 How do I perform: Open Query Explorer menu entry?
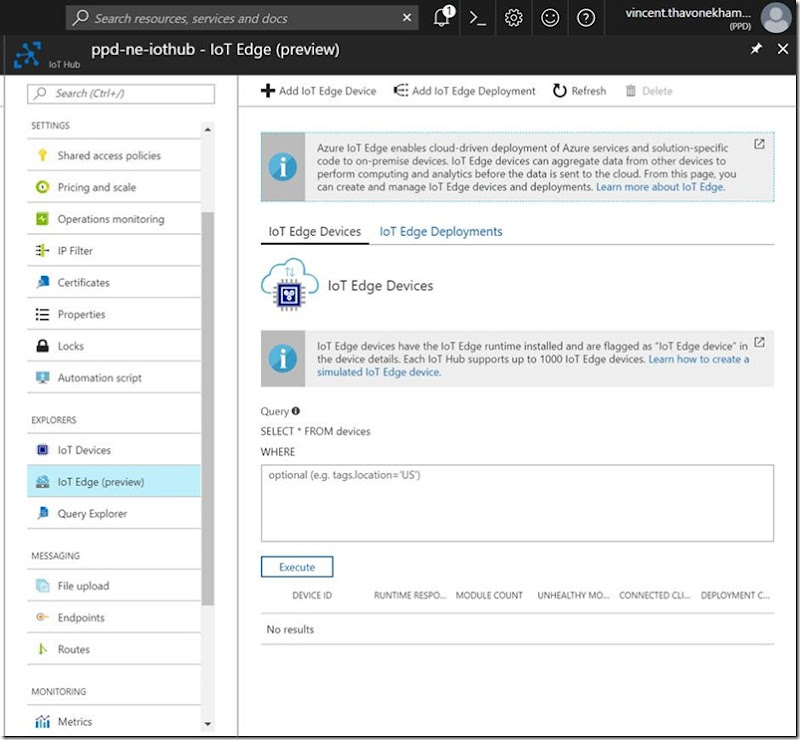pos(114,513)
